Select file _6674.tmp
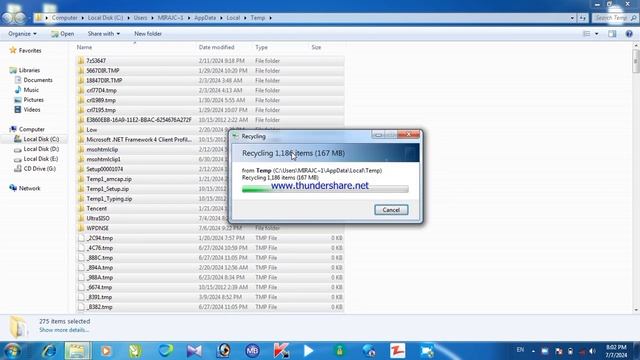This screenshot has height=360, width=640. click(x=100, y=287)
